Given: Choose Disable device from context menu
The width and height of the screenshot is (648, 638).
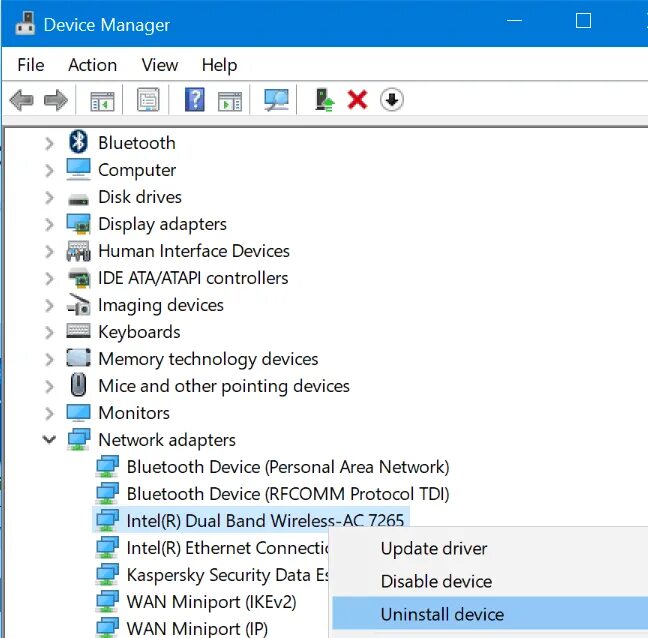Looking at the screenshot, I should tap(436, 581).
